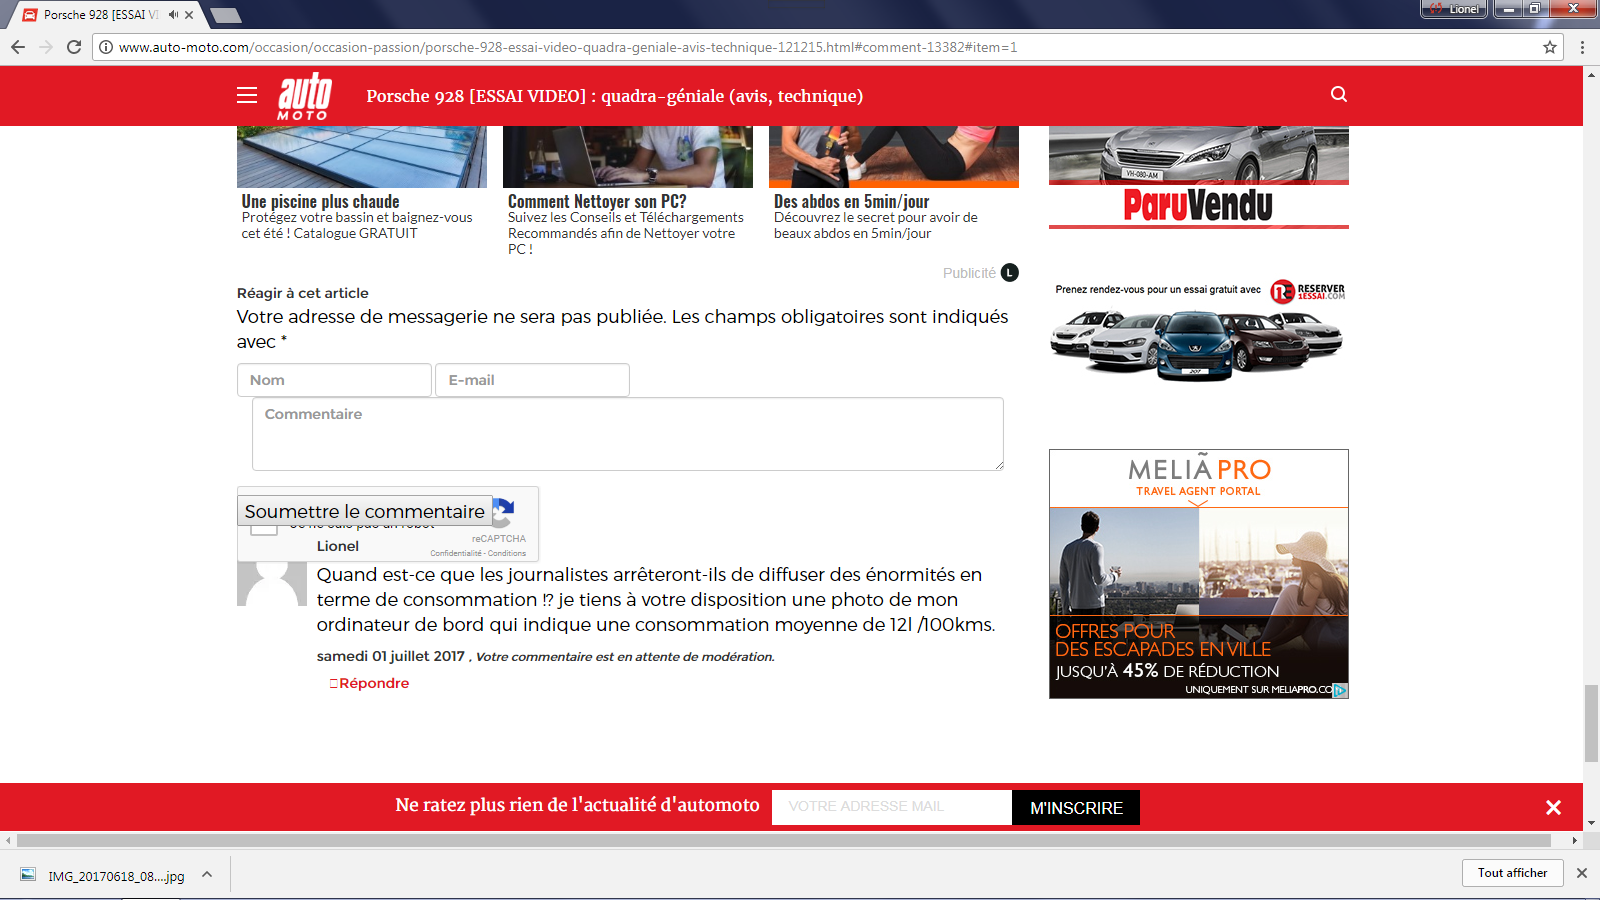Close the downloads bar with the X
The height and width of the screenshot is (900, 1600).
[1582, 873]
